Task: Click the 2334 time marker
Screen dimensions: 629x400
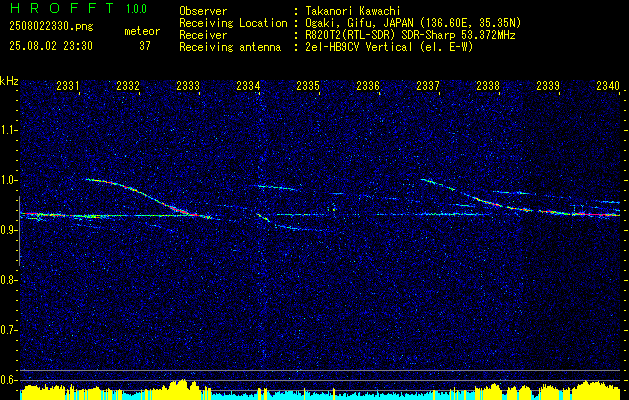Action: tap(248, 85)
